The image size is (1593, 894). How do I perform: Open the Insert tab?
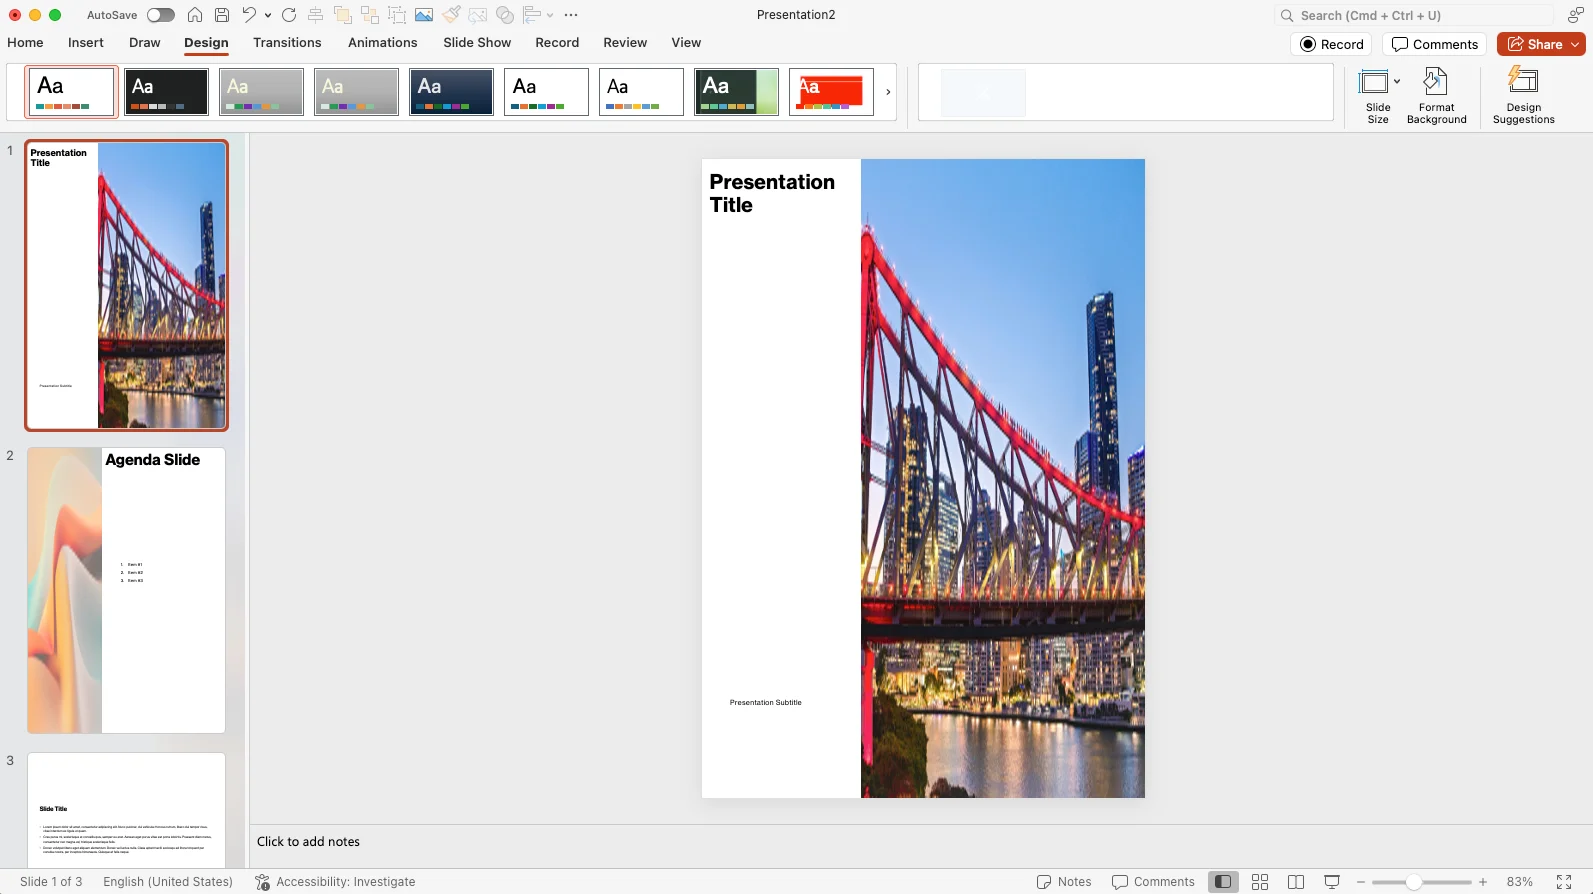click(86, 43)
